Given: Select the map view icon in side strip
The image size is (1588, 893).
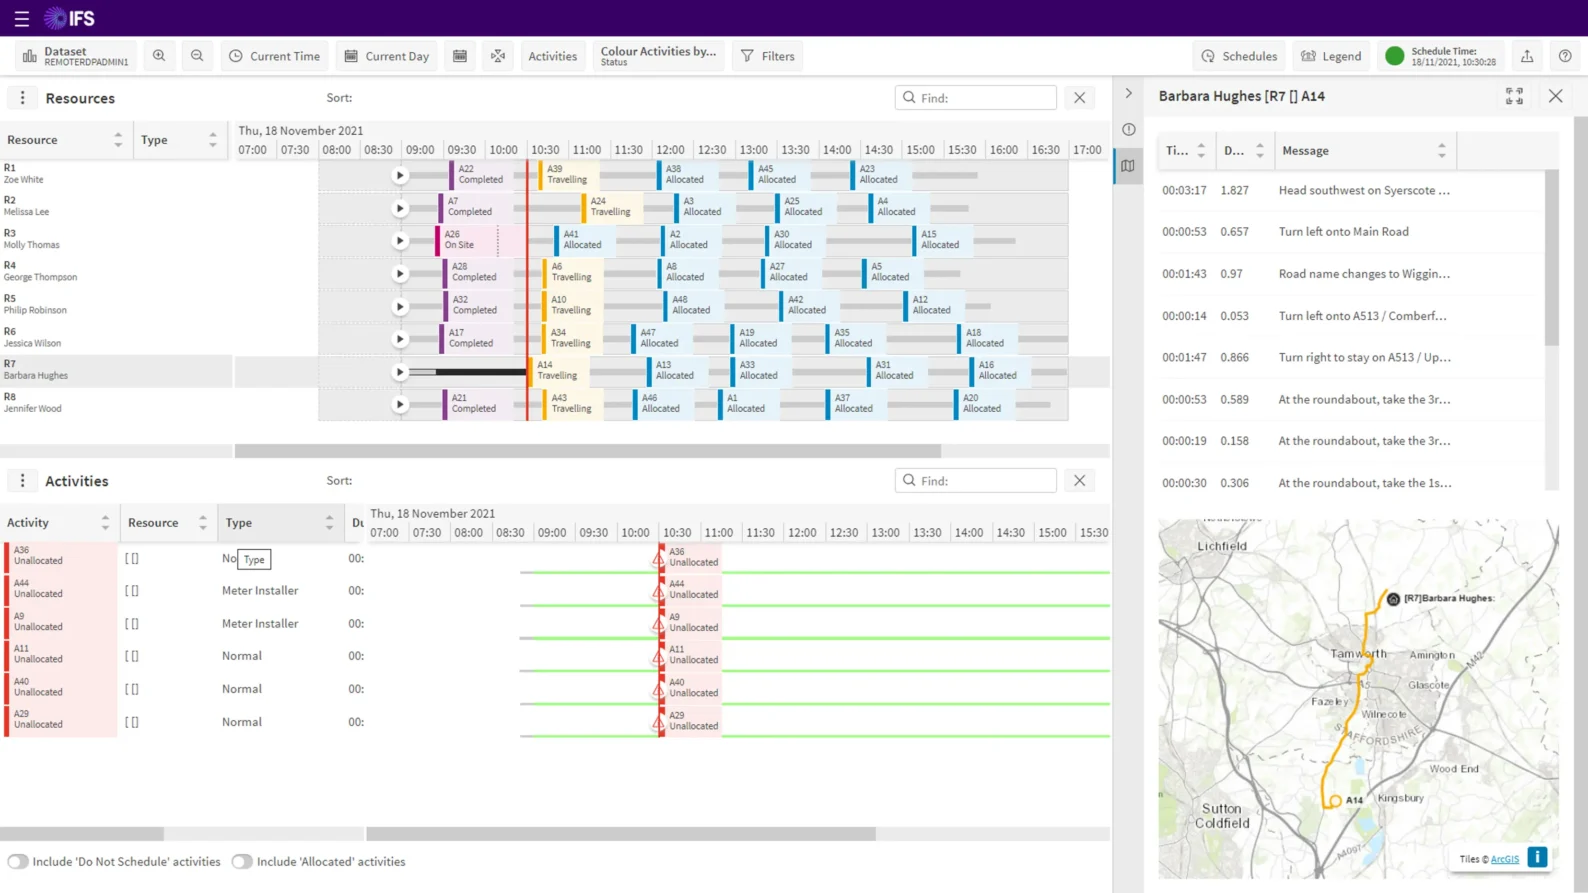Looking at the screenshot, I should coord(1128,166).
